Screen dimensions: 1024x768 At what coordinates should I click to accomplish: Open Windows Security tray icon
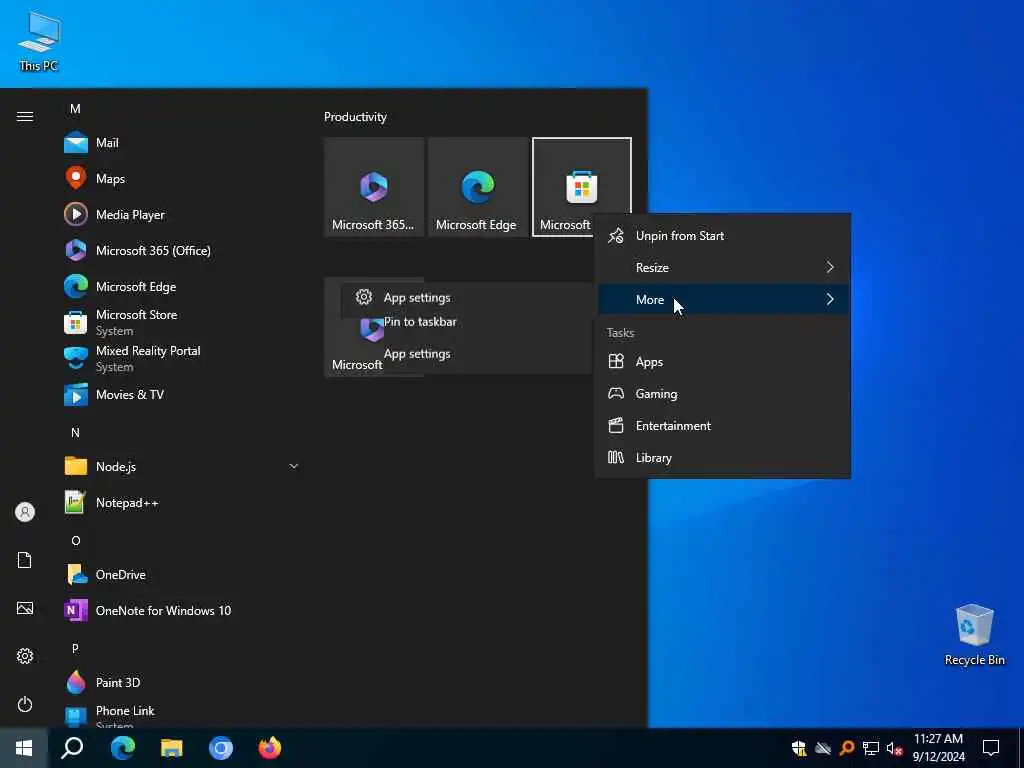pyautogui.click(x=799, y=748)
